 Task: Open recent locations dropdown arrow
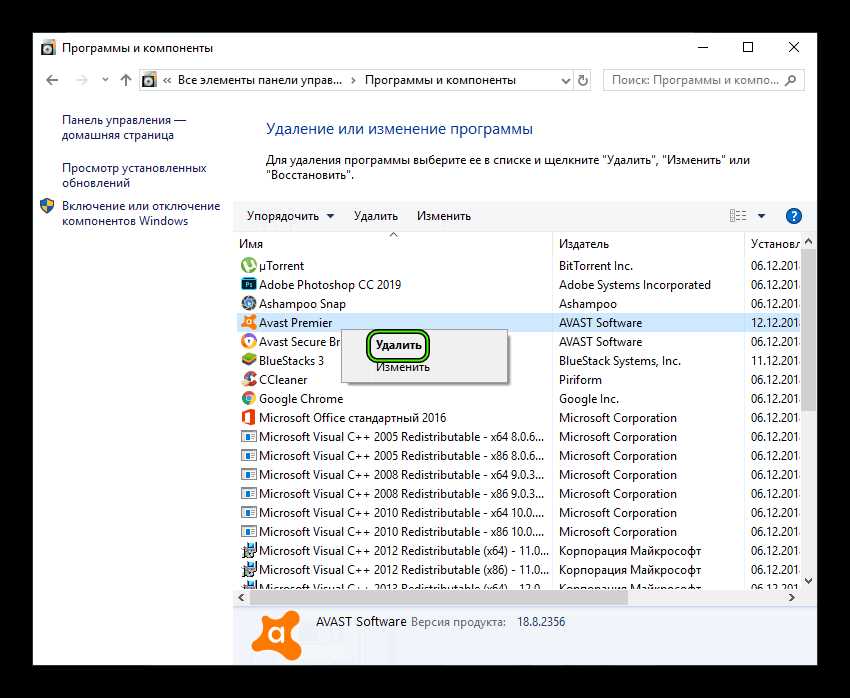(105, 80)
